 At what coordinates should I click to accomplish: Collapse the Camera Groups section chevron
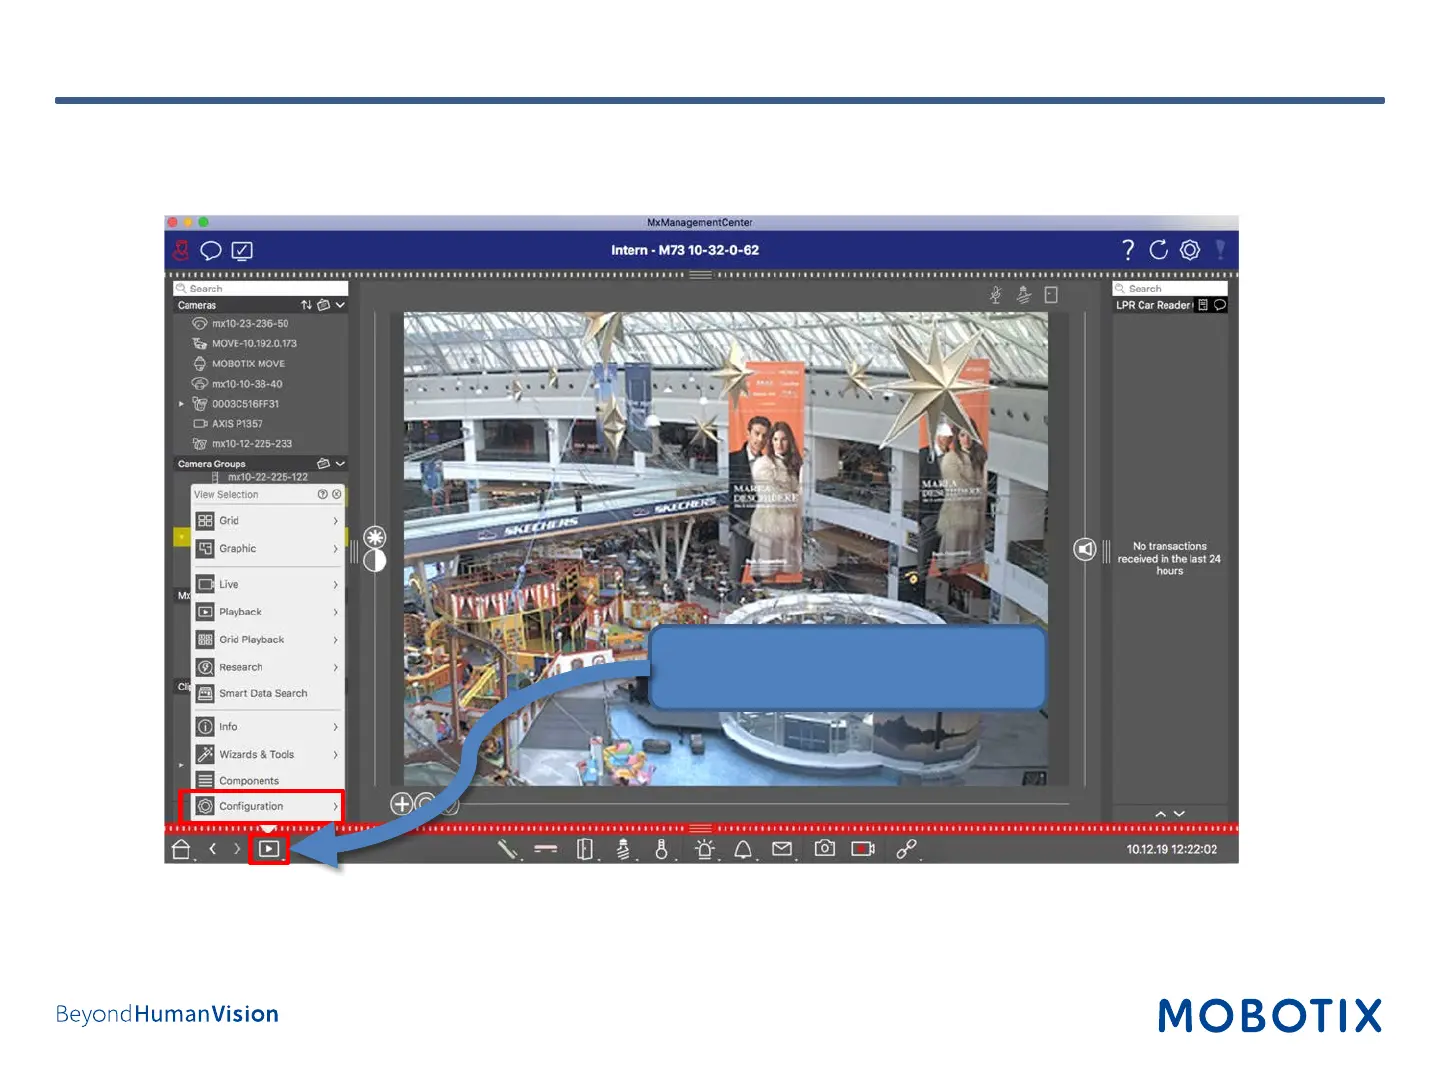[x=341, y=464]
